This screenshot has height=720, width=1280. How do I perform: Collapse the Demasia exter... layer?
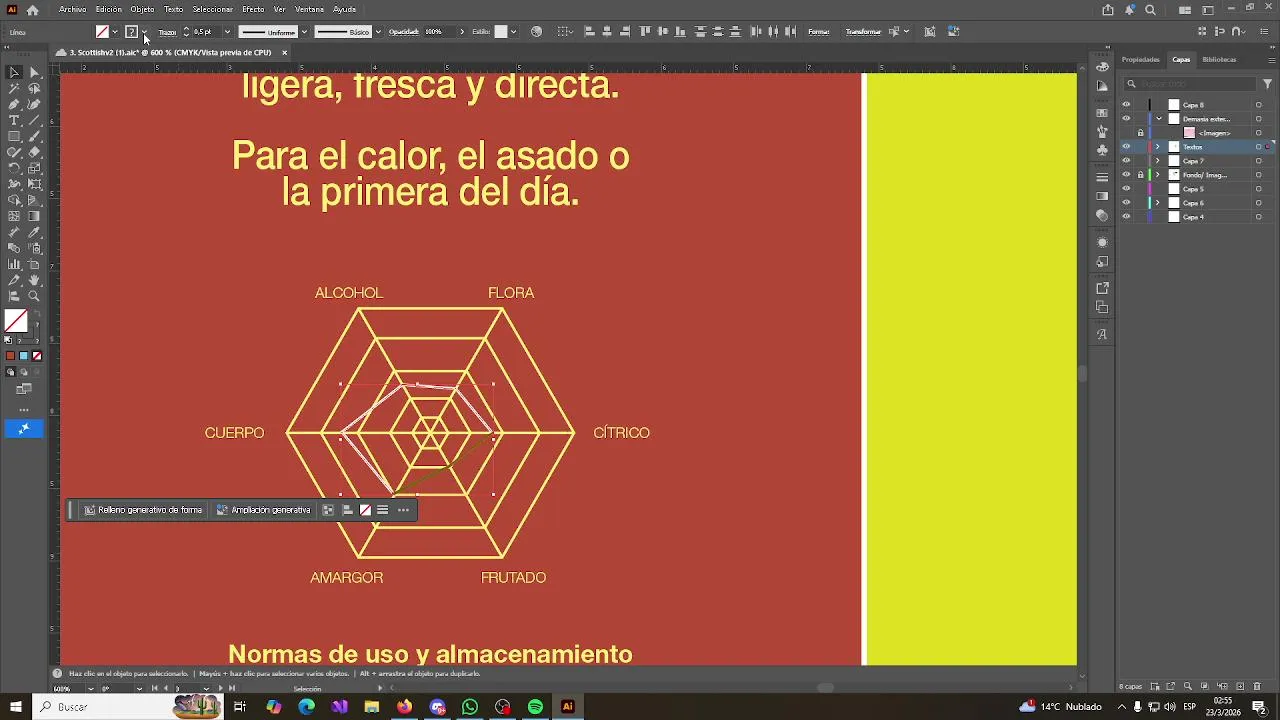[x=1159, y=119]
